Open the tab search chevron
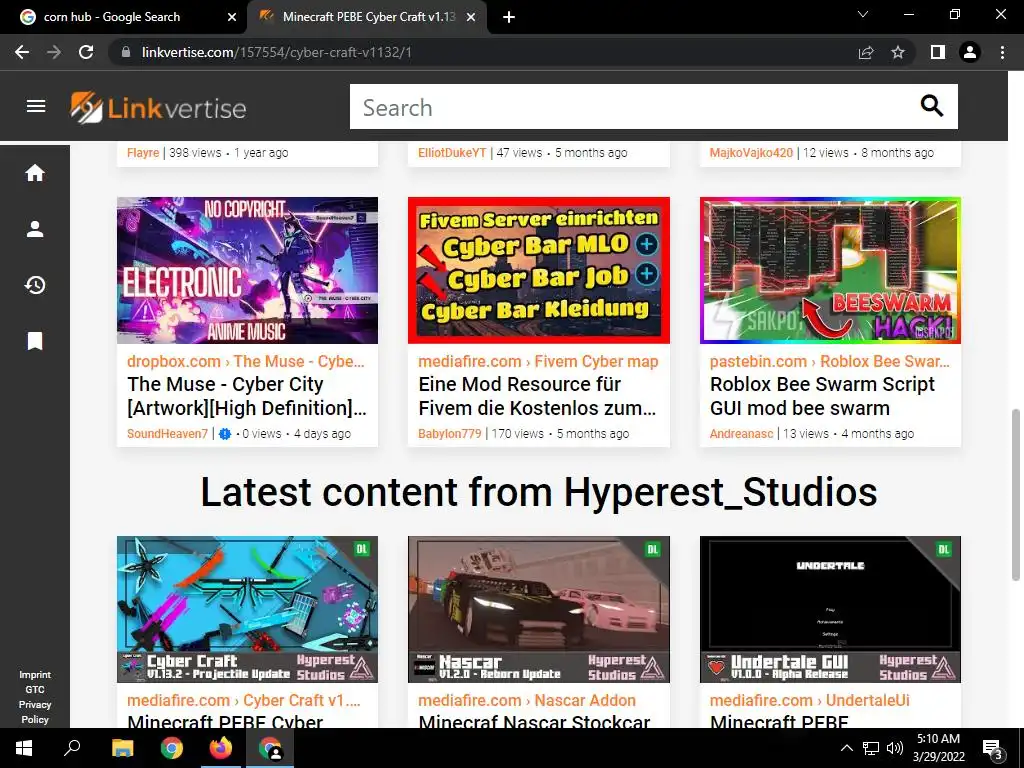1024x768 pixels. [863, 14]
